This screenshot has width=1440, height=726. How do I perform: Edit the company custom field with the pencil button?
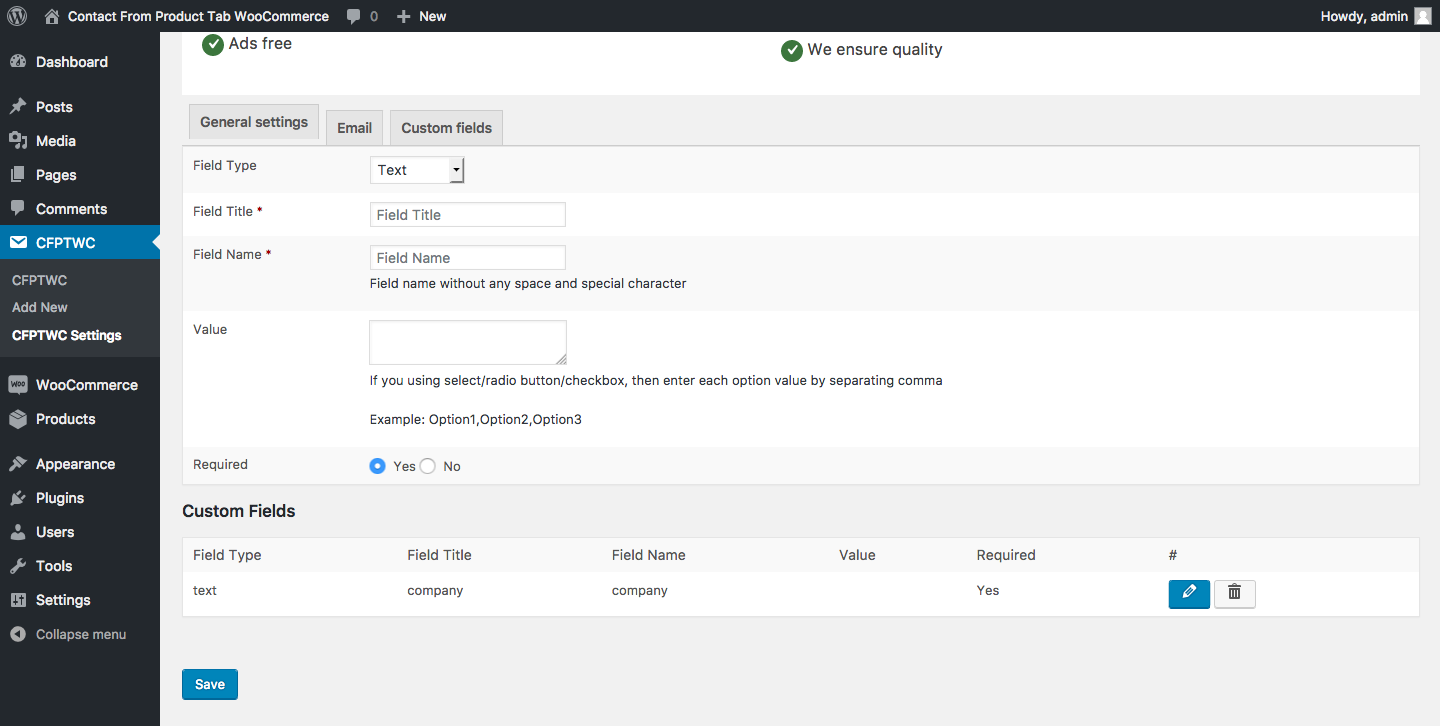(1189, 594)
